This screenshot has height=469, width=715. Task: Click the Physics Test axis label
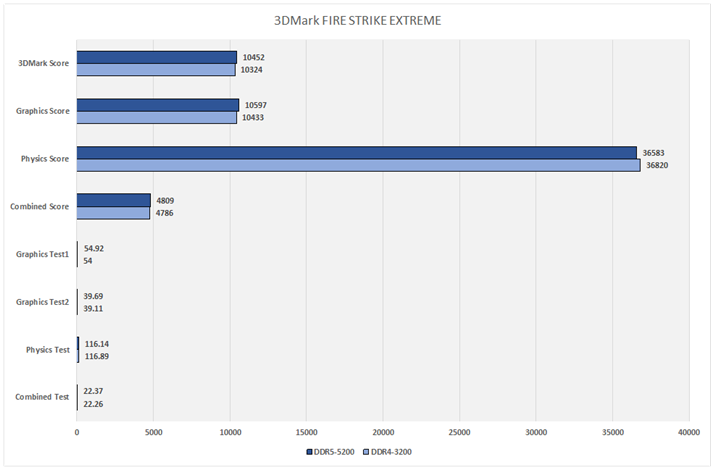[47, 349]
